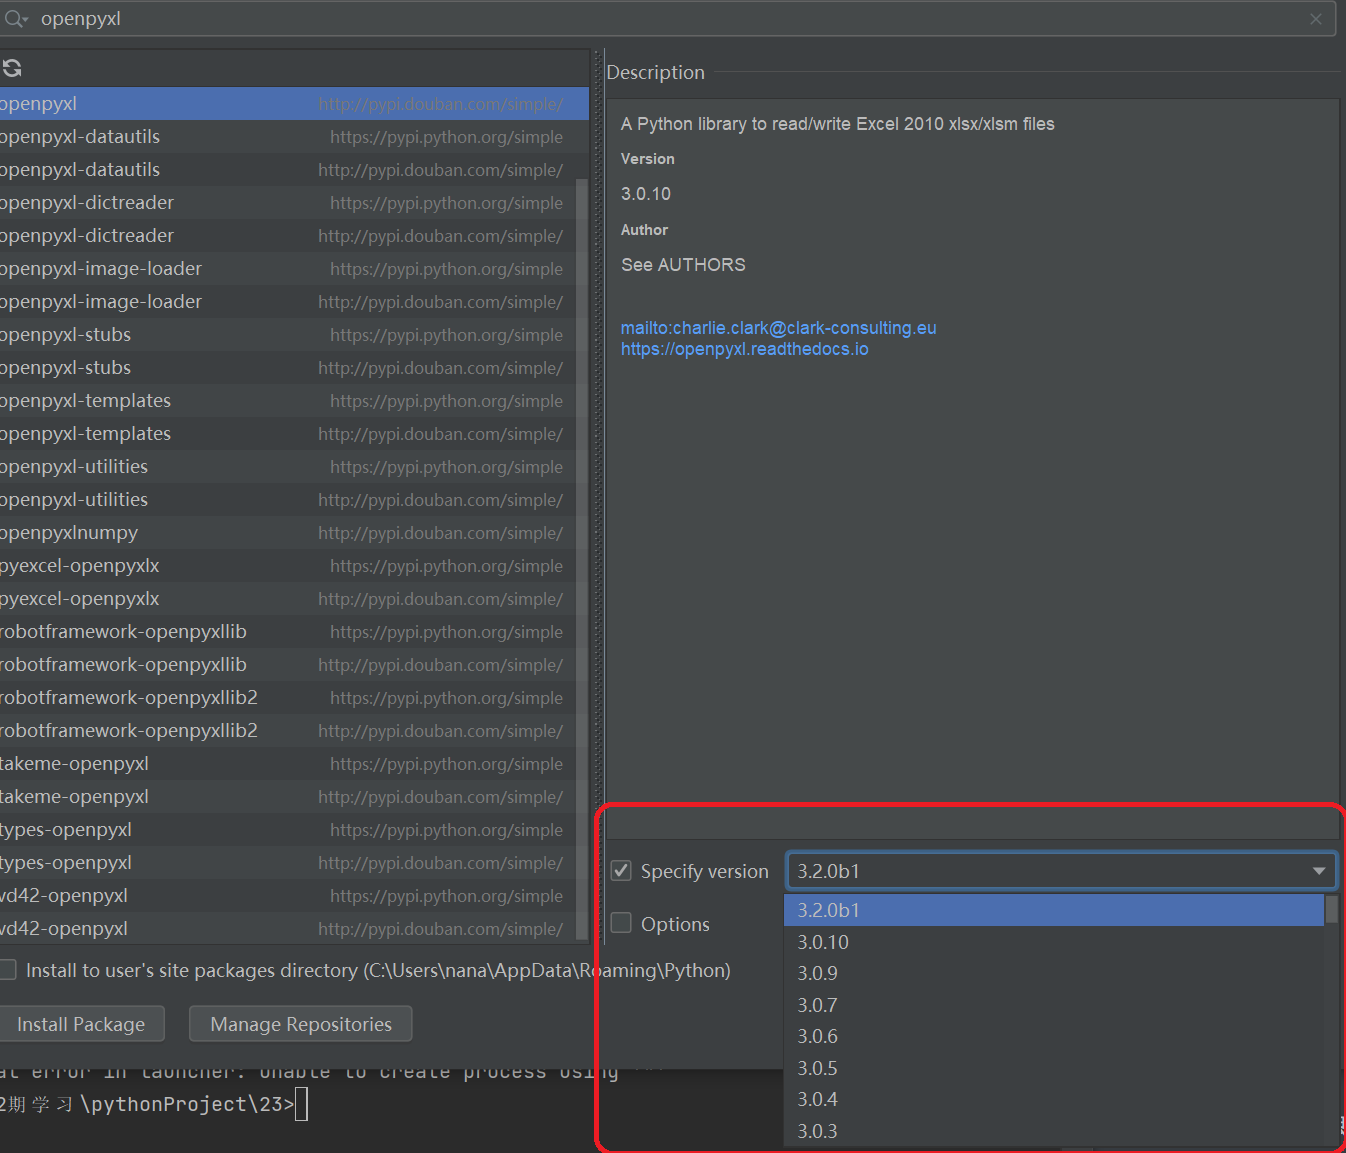The width and height of the screenshot is (1346, 1153).
Task: Select openpyxl-utilities from pypi.douban.com
Action: point(288,500)
